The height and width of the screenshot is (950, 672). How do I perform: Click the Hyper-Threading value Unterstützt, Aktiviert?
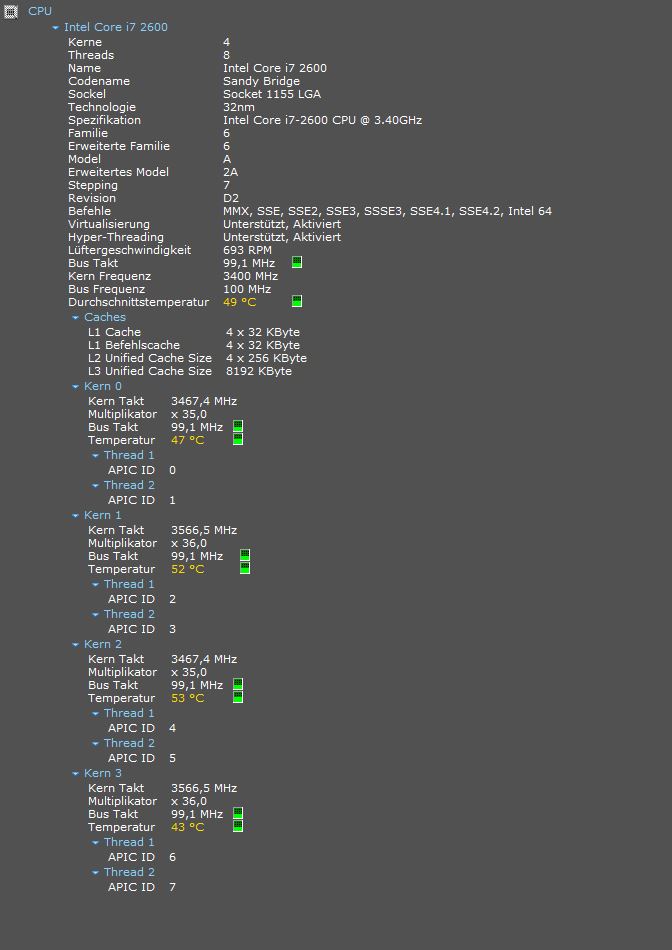coord(282,237)
